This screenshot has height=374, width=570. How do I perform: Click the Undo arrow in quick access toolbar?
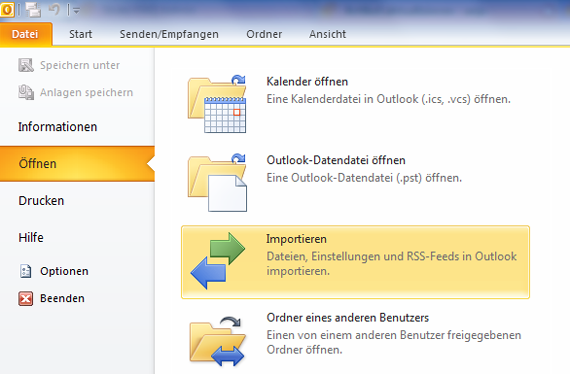click(55, 9)
